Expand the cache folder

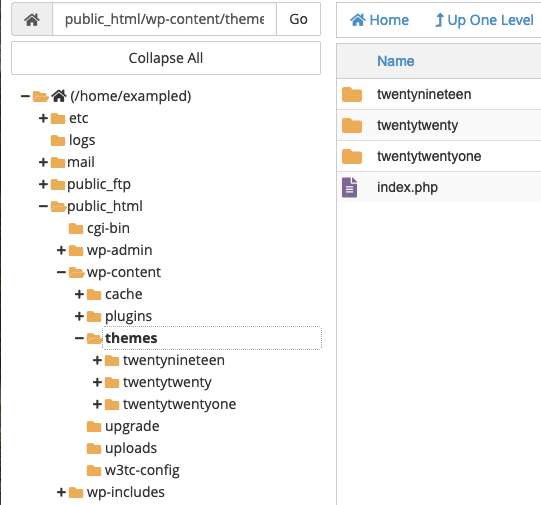pyautogui.click(x=79, y=294)
